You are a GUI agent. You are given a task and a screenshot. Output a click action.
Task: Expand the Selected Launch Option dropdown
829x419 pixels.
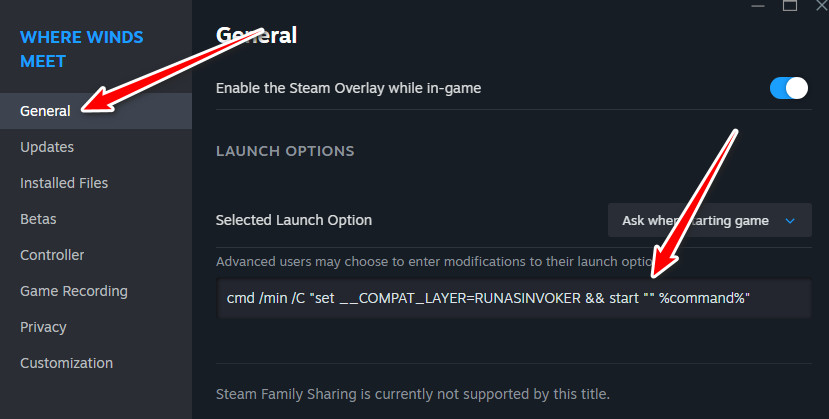point(708,220)
